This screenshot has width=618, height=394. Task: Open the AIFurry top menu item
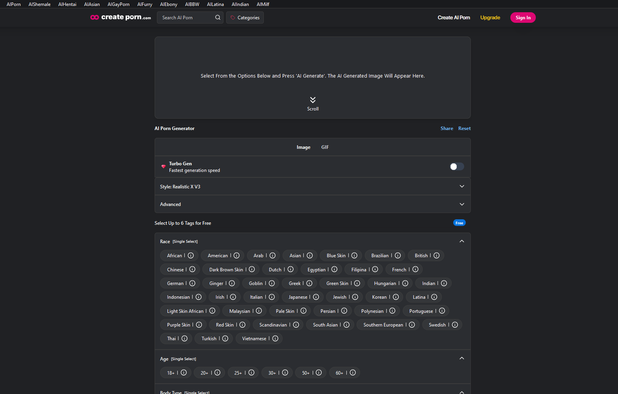(x=145, y=4)
